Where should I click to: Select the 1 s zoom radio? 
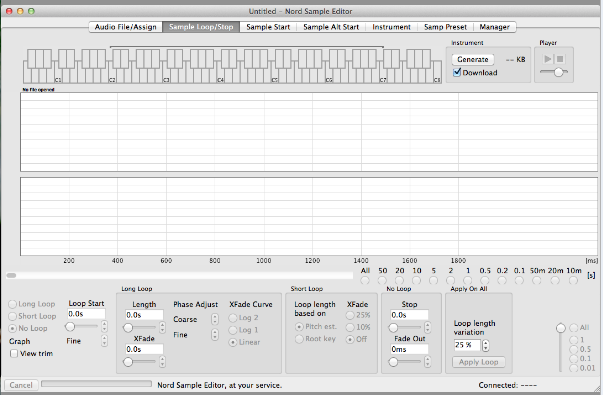(468, 280)
